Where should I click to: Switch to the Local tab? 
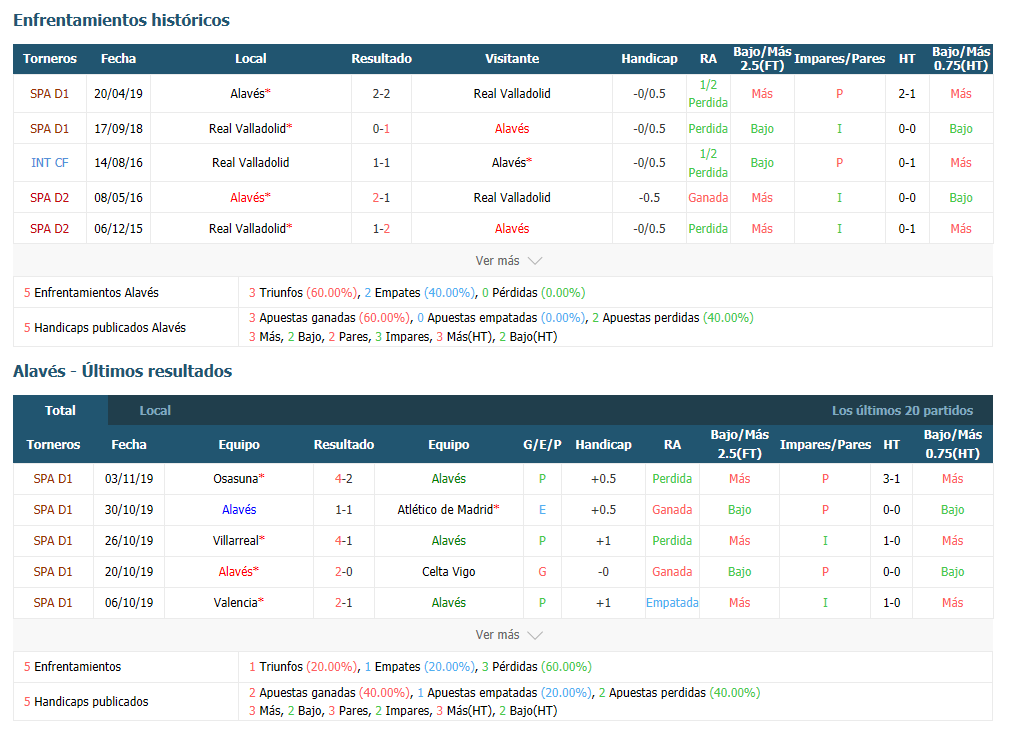point(155,410)
